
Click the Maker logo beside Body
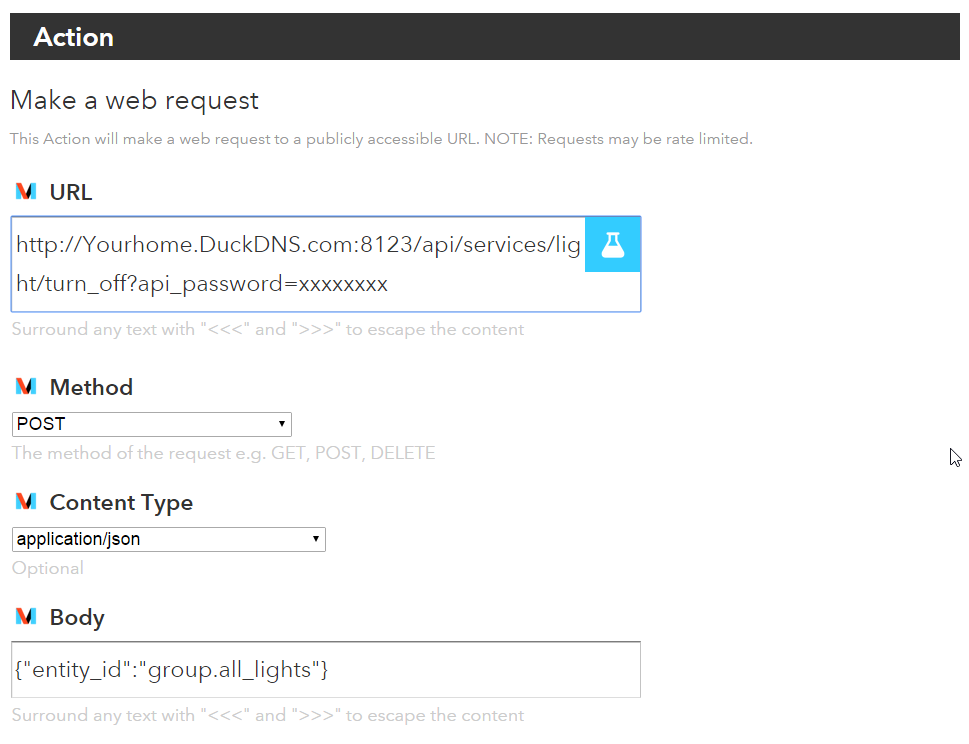26,616
